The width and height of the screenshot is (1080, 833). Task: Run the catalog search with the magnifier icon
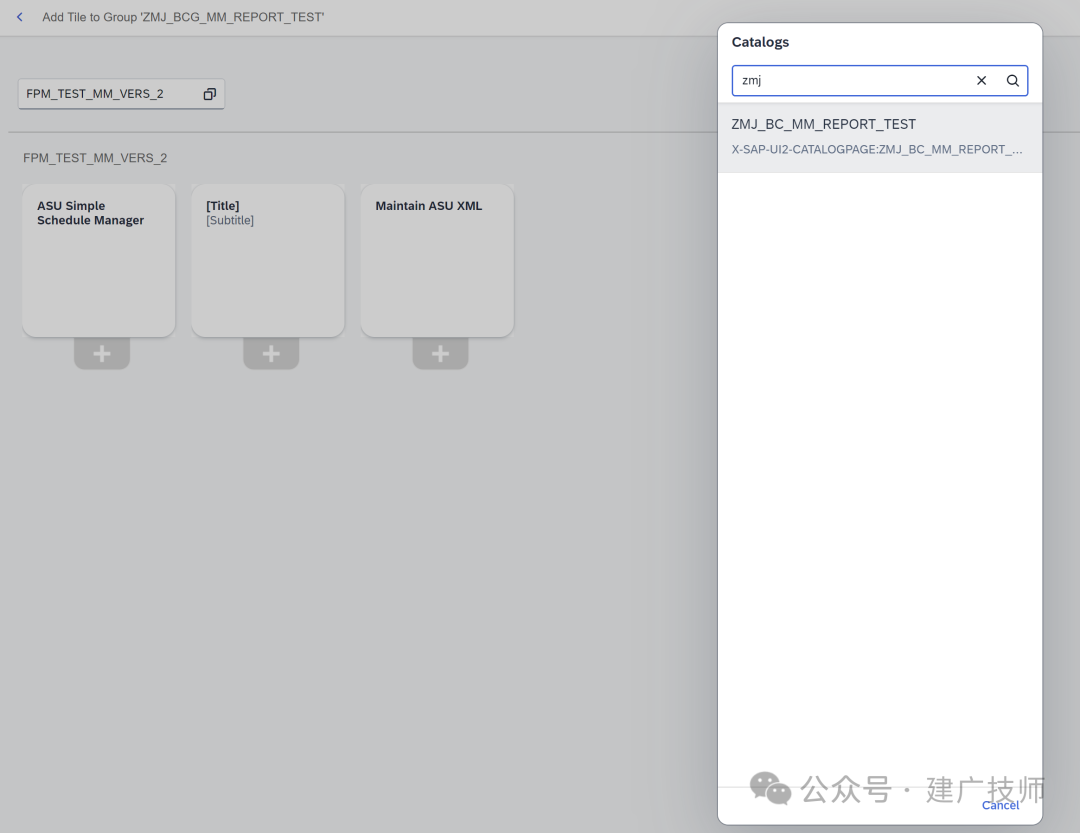point(1012,81)
